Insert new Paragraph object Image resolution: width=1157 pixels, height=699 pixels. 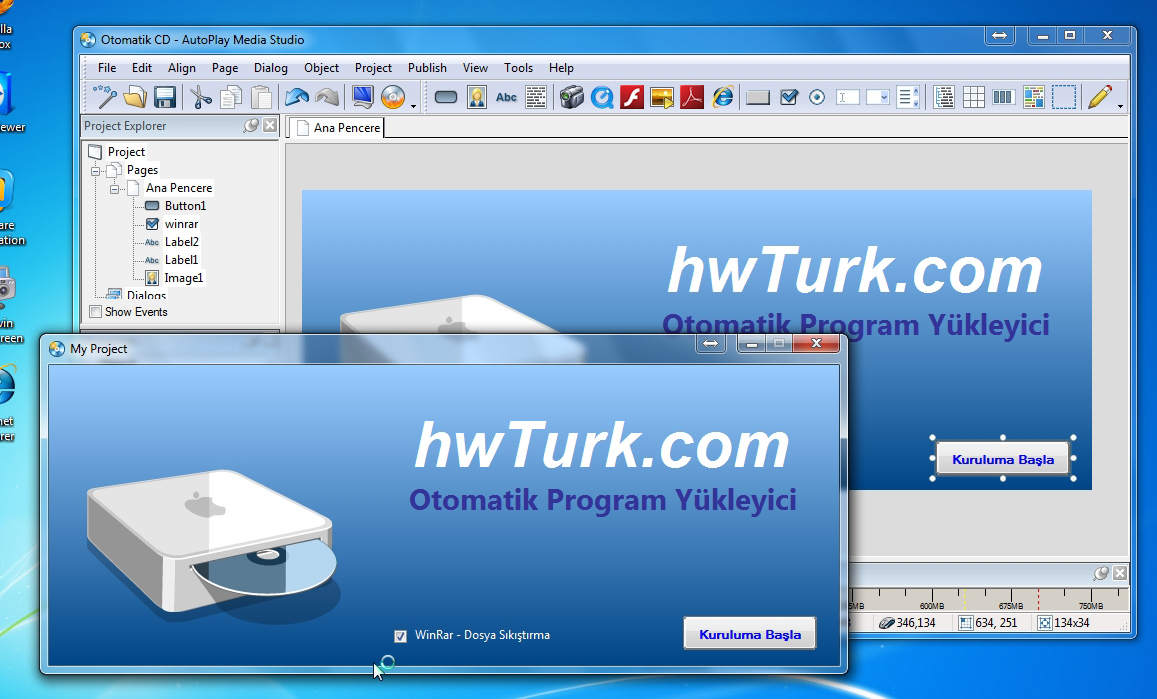pos(536,97)
